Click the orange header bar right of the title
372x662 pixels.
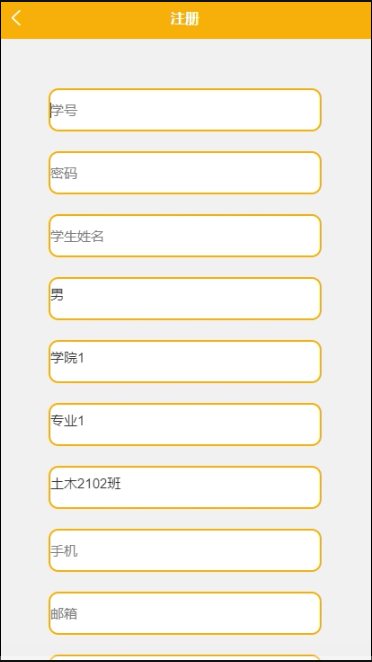[x=285, y=19]
